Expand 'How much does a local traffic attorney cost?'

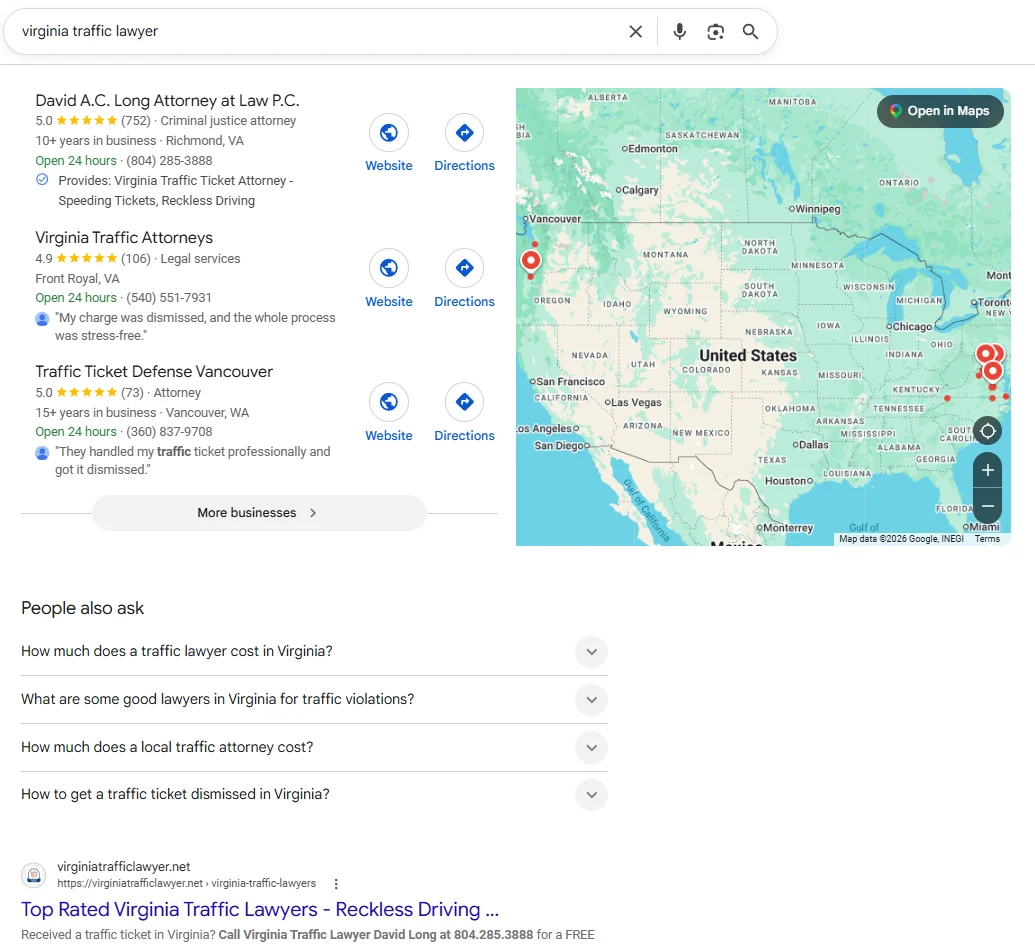314,747
